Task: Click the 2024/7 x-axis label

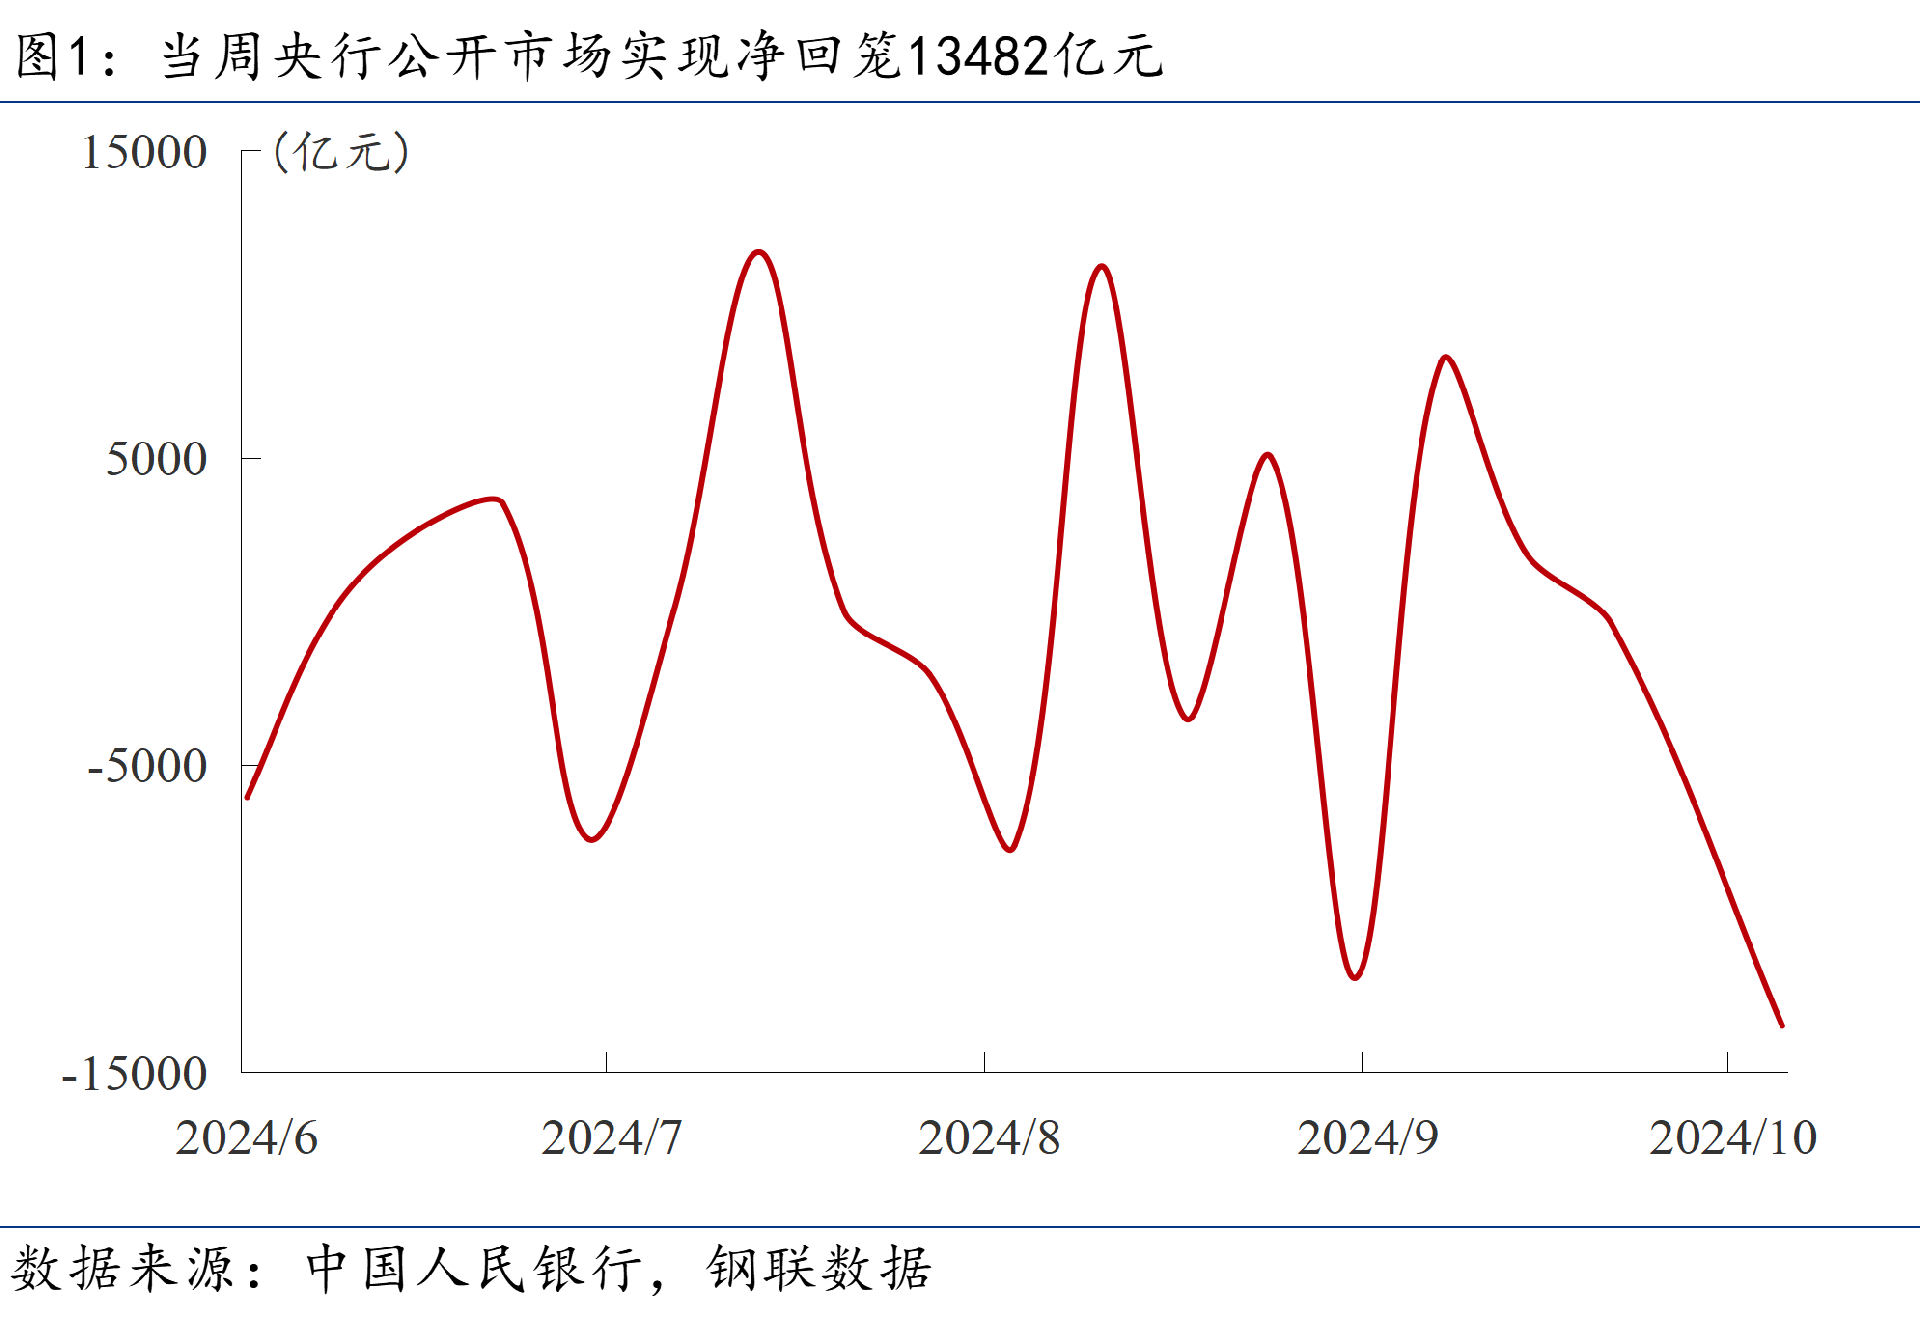Action: click(611, 1138)
